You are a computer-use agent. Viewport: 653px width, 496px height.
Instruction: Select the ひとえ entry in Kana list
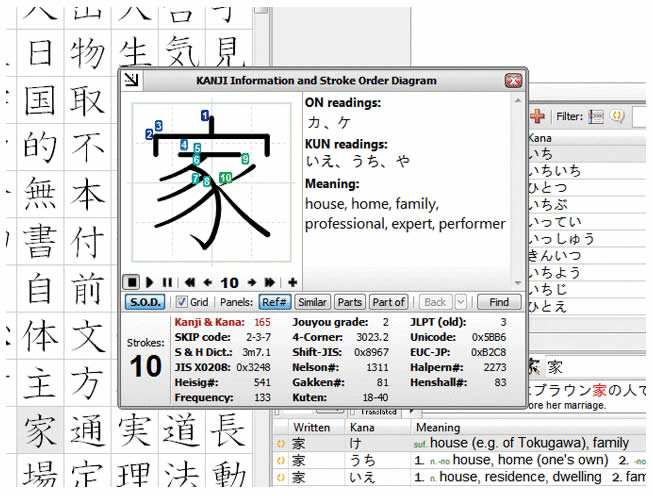[587, 307]
